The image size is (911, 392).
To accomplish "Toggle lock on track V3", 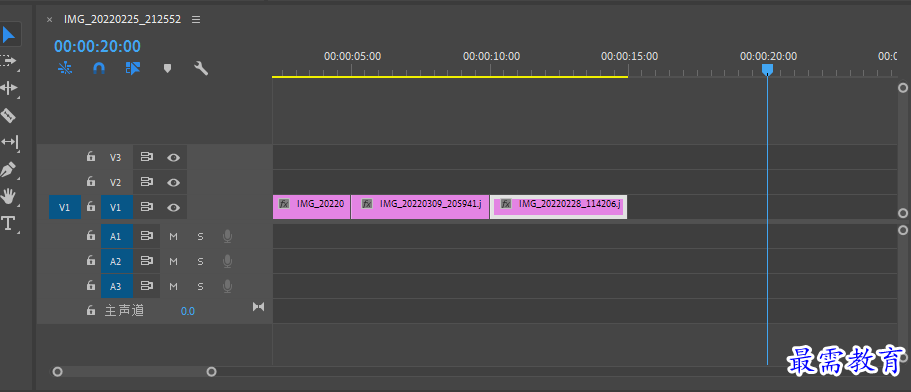I will 91,157.
